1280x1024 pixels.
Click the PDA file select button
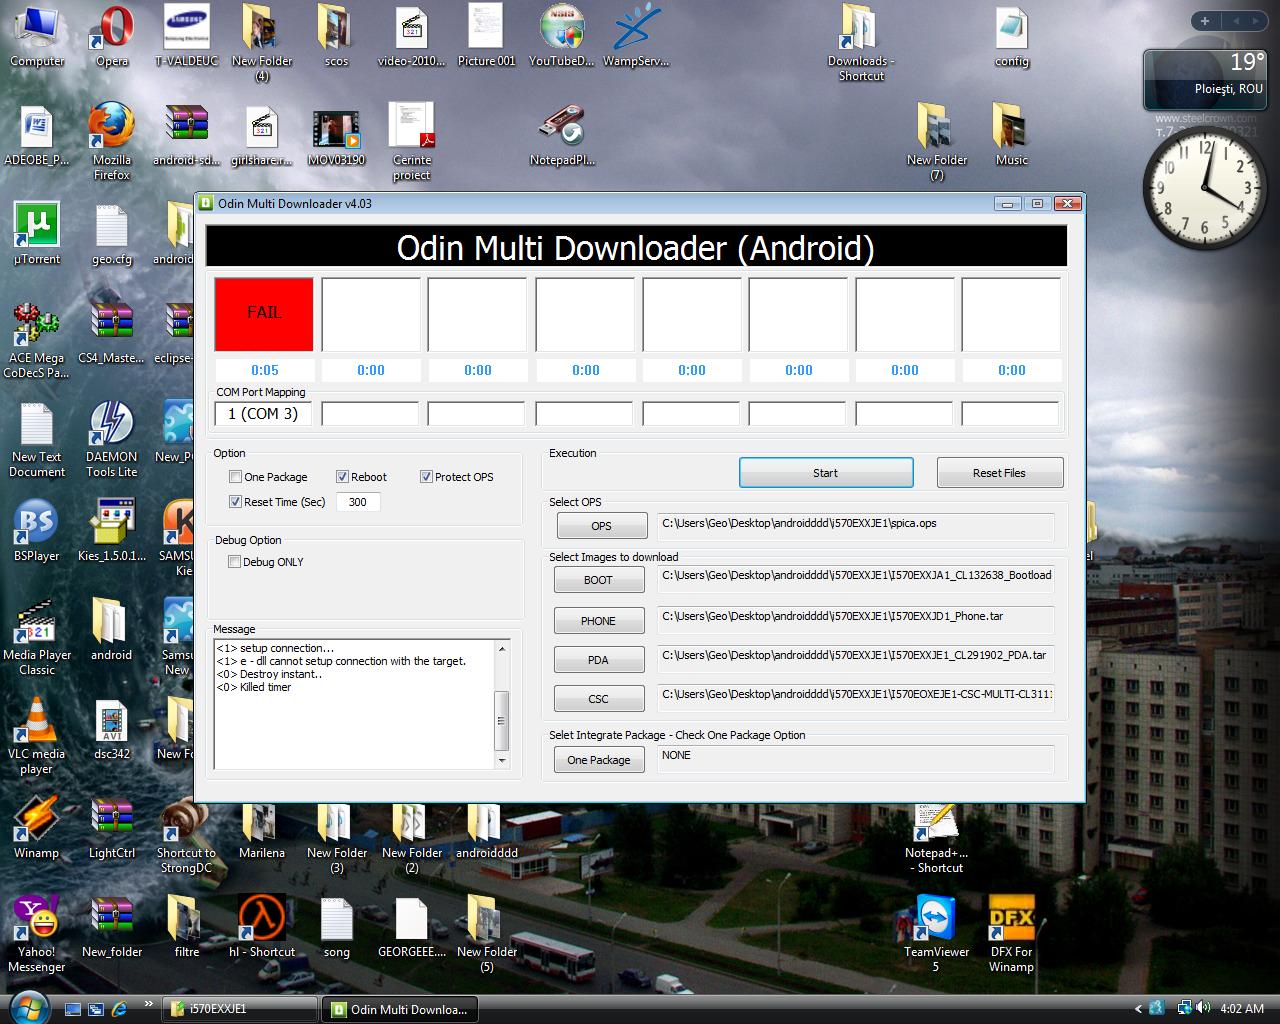[x=598, y=660]
